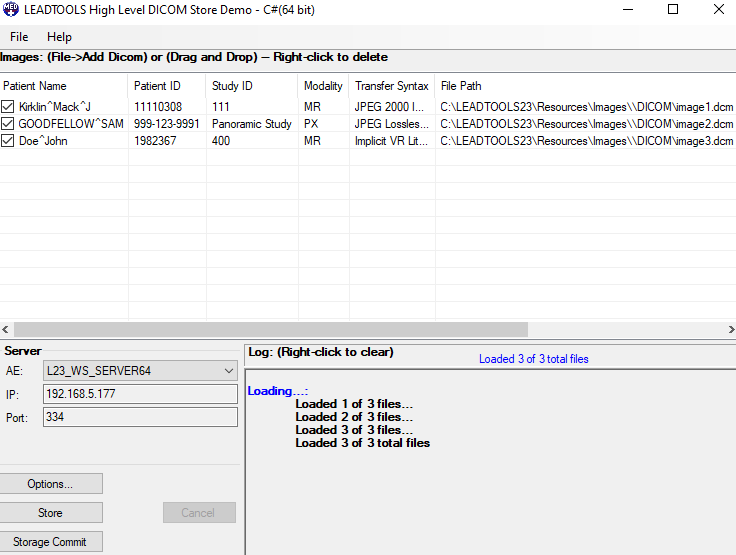Sort by Patient Name column header
Viewport: 736px width, 555px height.
click(x=64, y=86)
